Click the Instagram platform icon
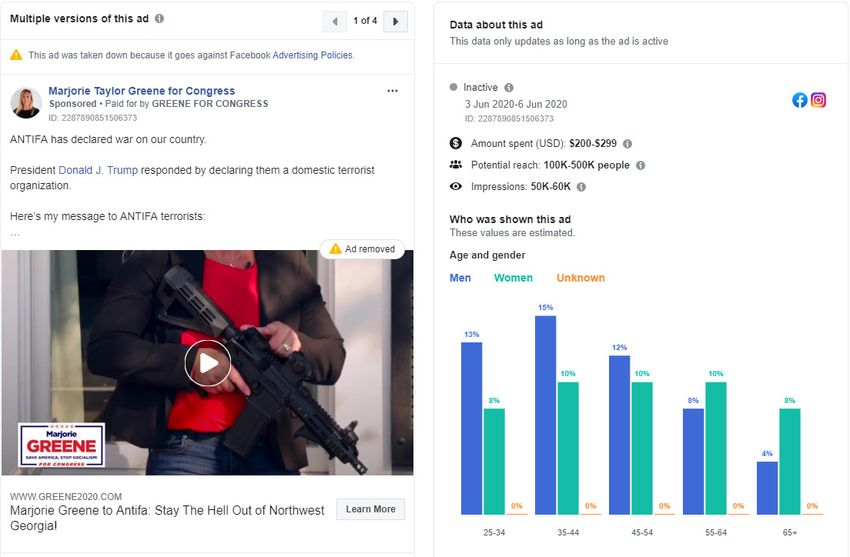Viewport: 850px width, 557px height. point(818,100)
